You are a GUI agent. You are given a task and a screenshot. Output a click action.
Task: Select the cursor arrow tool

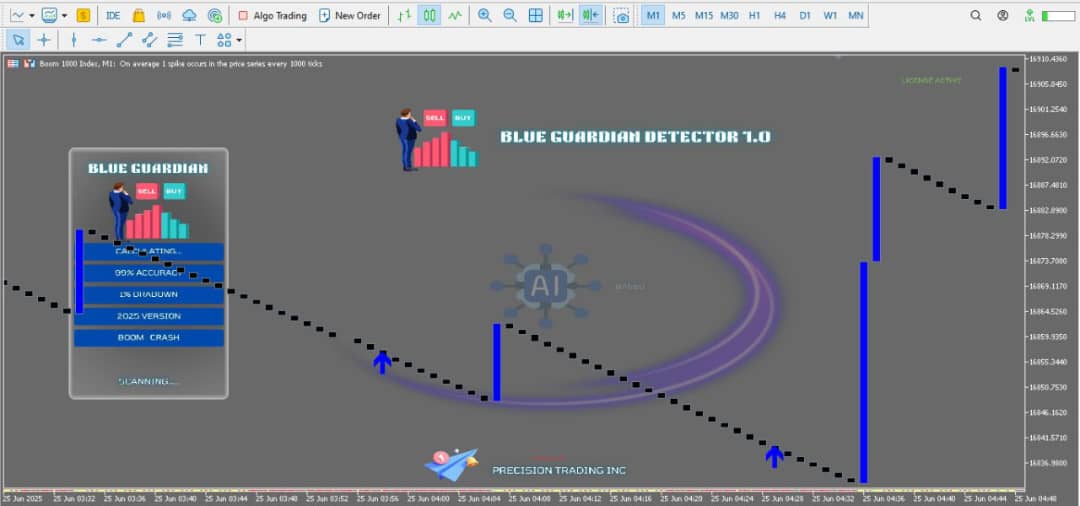tap(19, 40)
